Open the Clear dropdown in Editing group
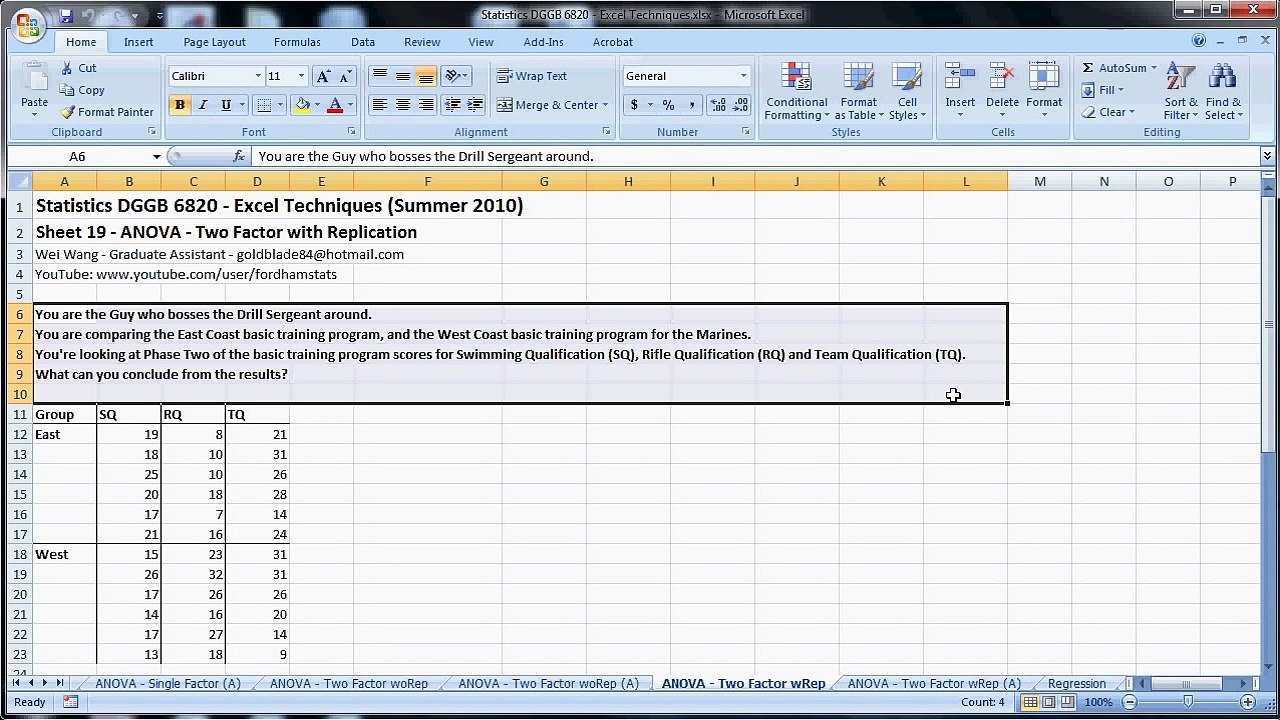 point(1108,112)
